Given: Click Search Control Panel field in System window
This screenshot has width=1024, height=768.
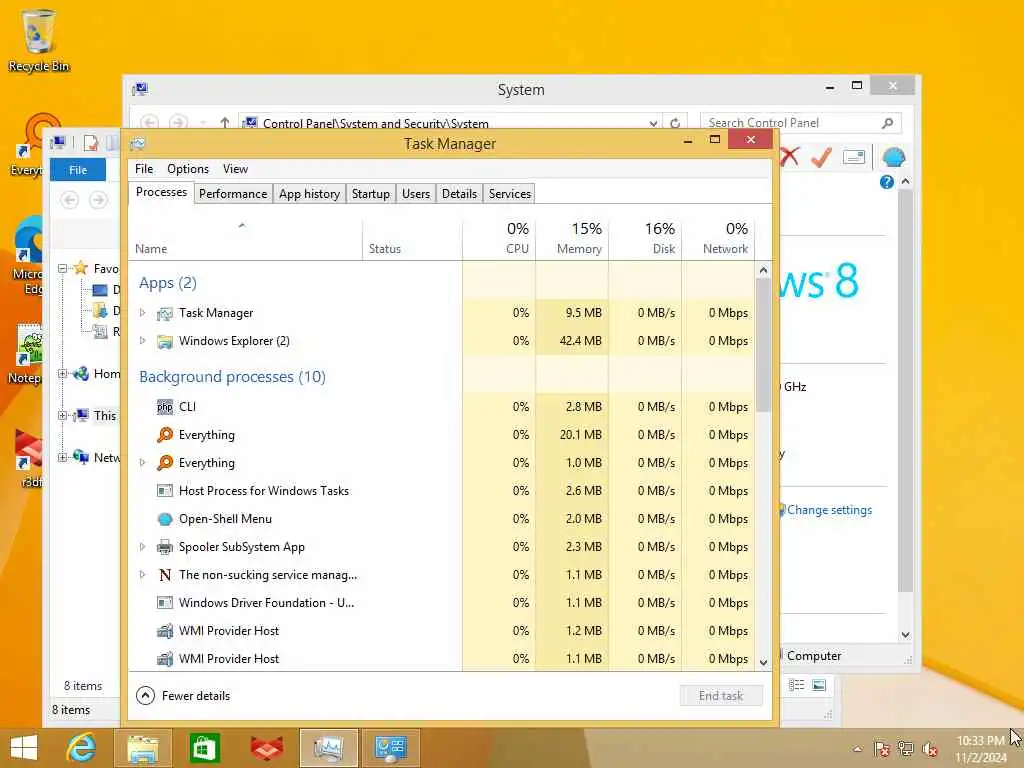Looking at the screenshot, I should [801, 123].
